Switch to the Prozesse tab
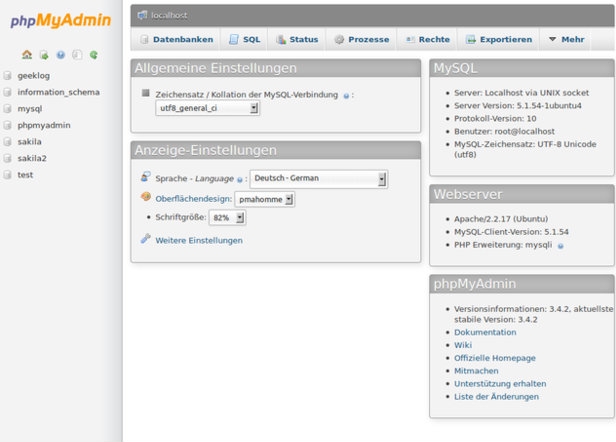The width and height of the screenshot is (616, 442). [361, 39]
